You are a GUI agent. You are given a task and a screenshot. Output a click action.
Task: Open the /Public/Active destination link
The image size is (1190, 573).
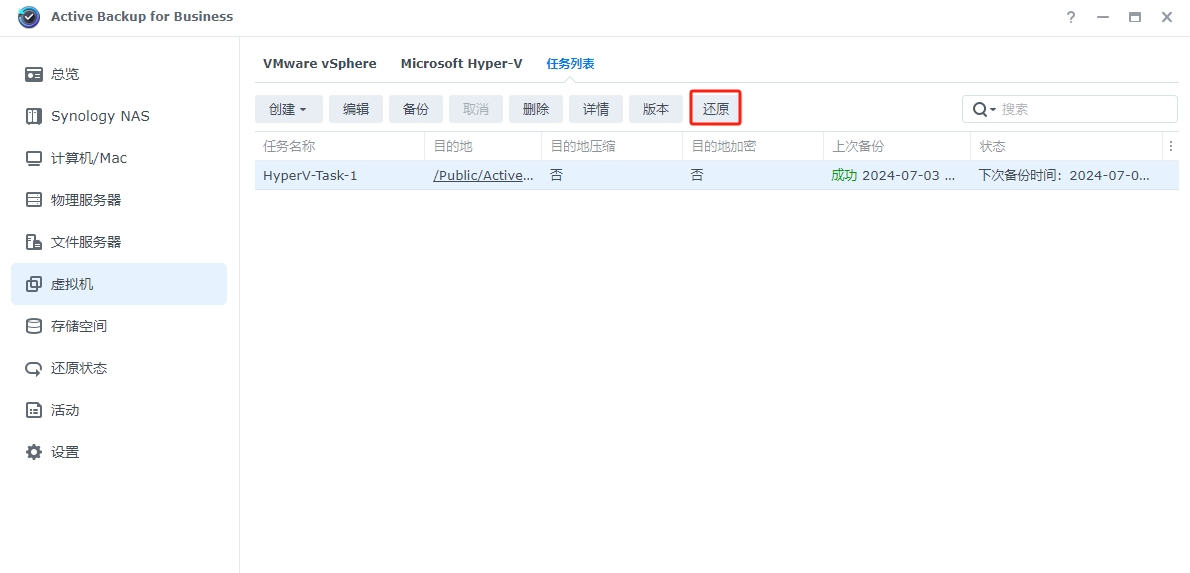483,175
